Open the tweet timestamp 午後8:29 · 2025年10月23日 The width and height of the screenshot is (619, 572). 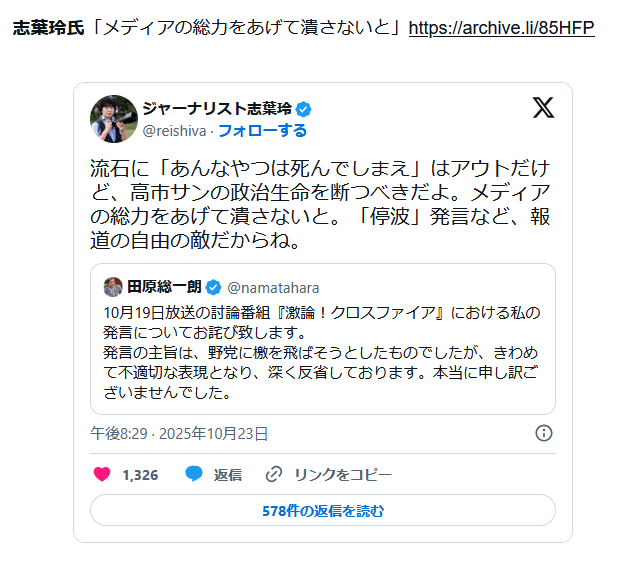(179, 433)
